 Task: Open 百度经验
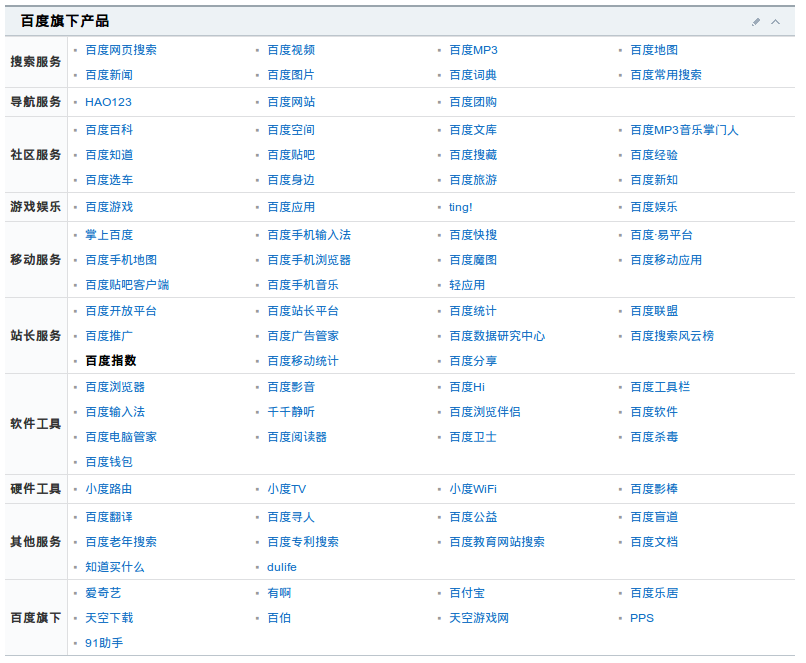click(654, 155)
